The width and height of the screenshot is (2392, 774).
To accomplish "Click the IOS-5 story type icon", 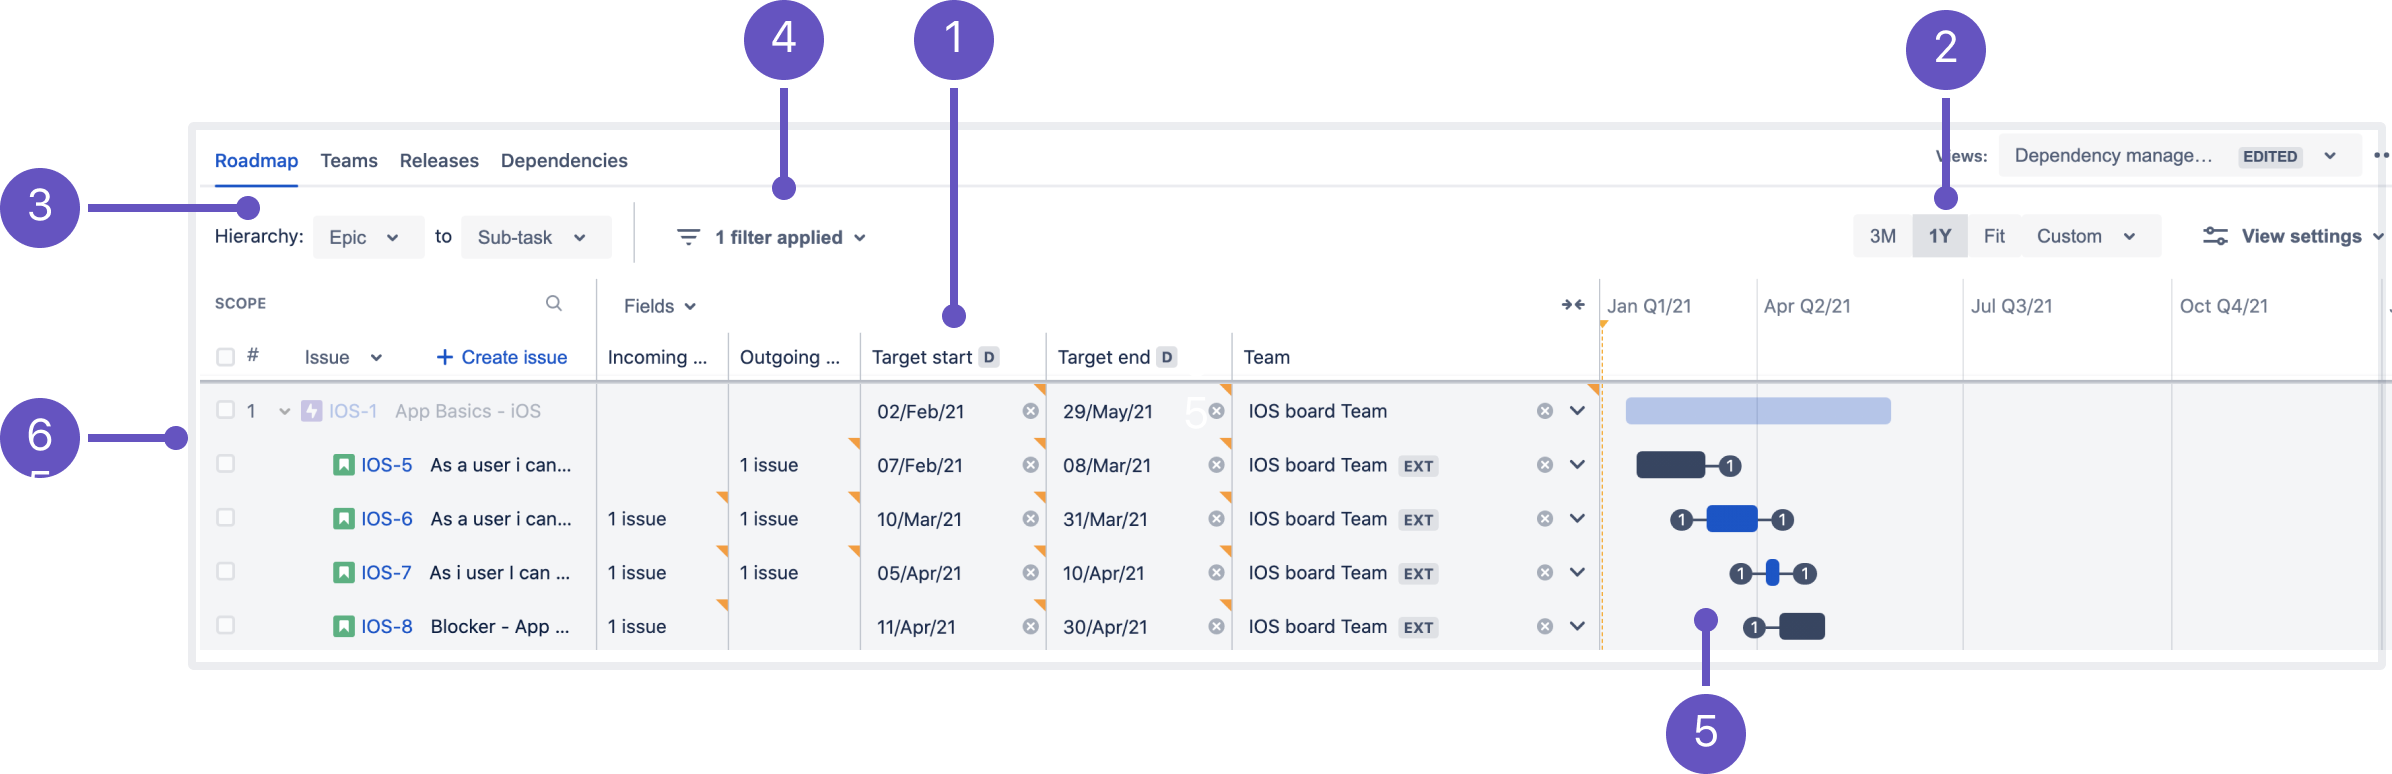I will pos(343,465).
